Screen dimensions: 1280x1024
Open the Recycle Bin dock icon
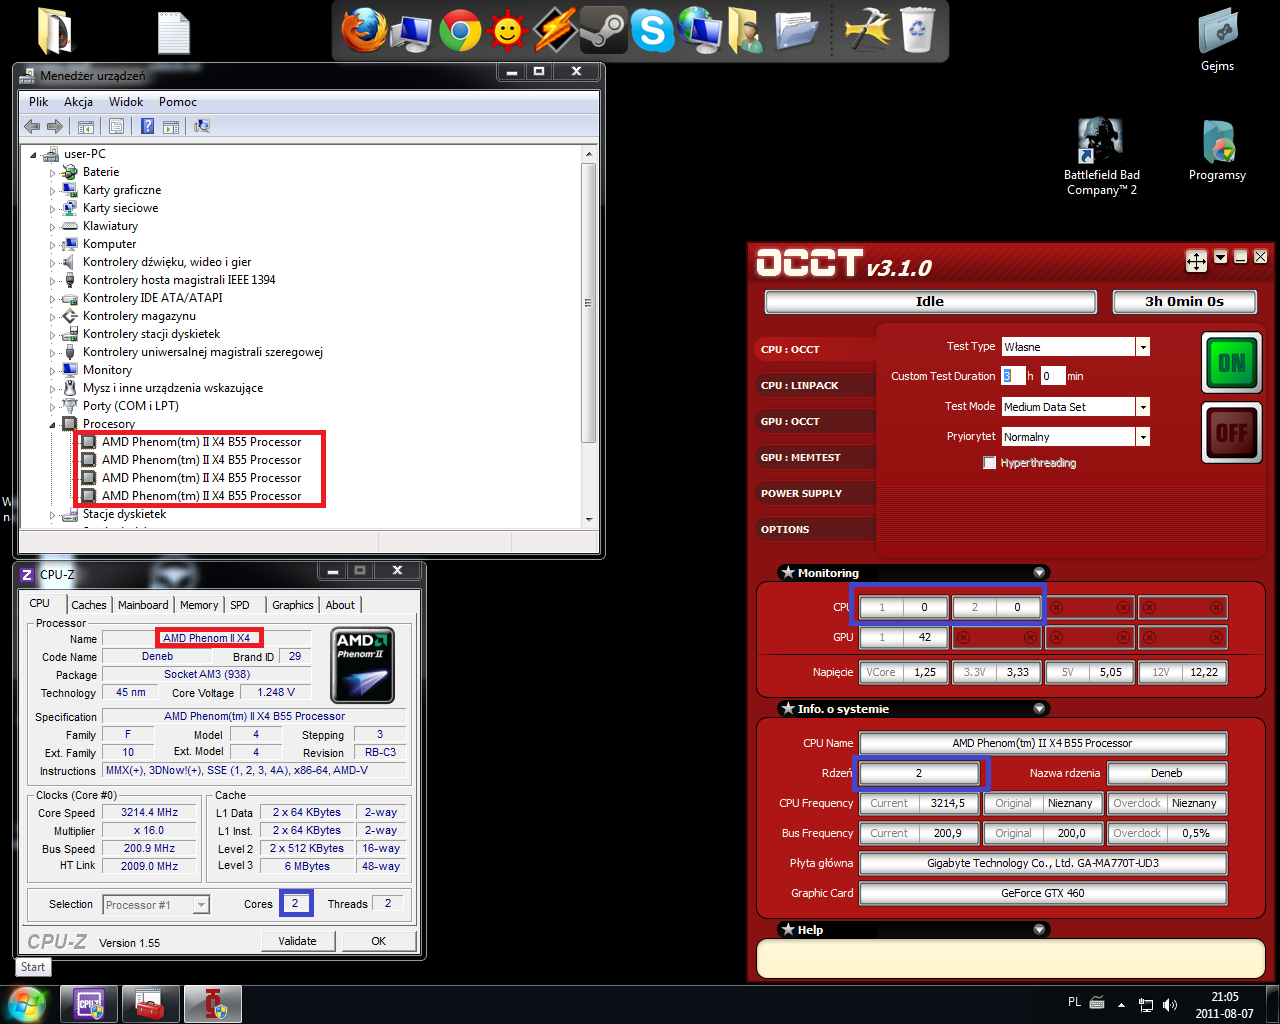[x=918, y=31]
